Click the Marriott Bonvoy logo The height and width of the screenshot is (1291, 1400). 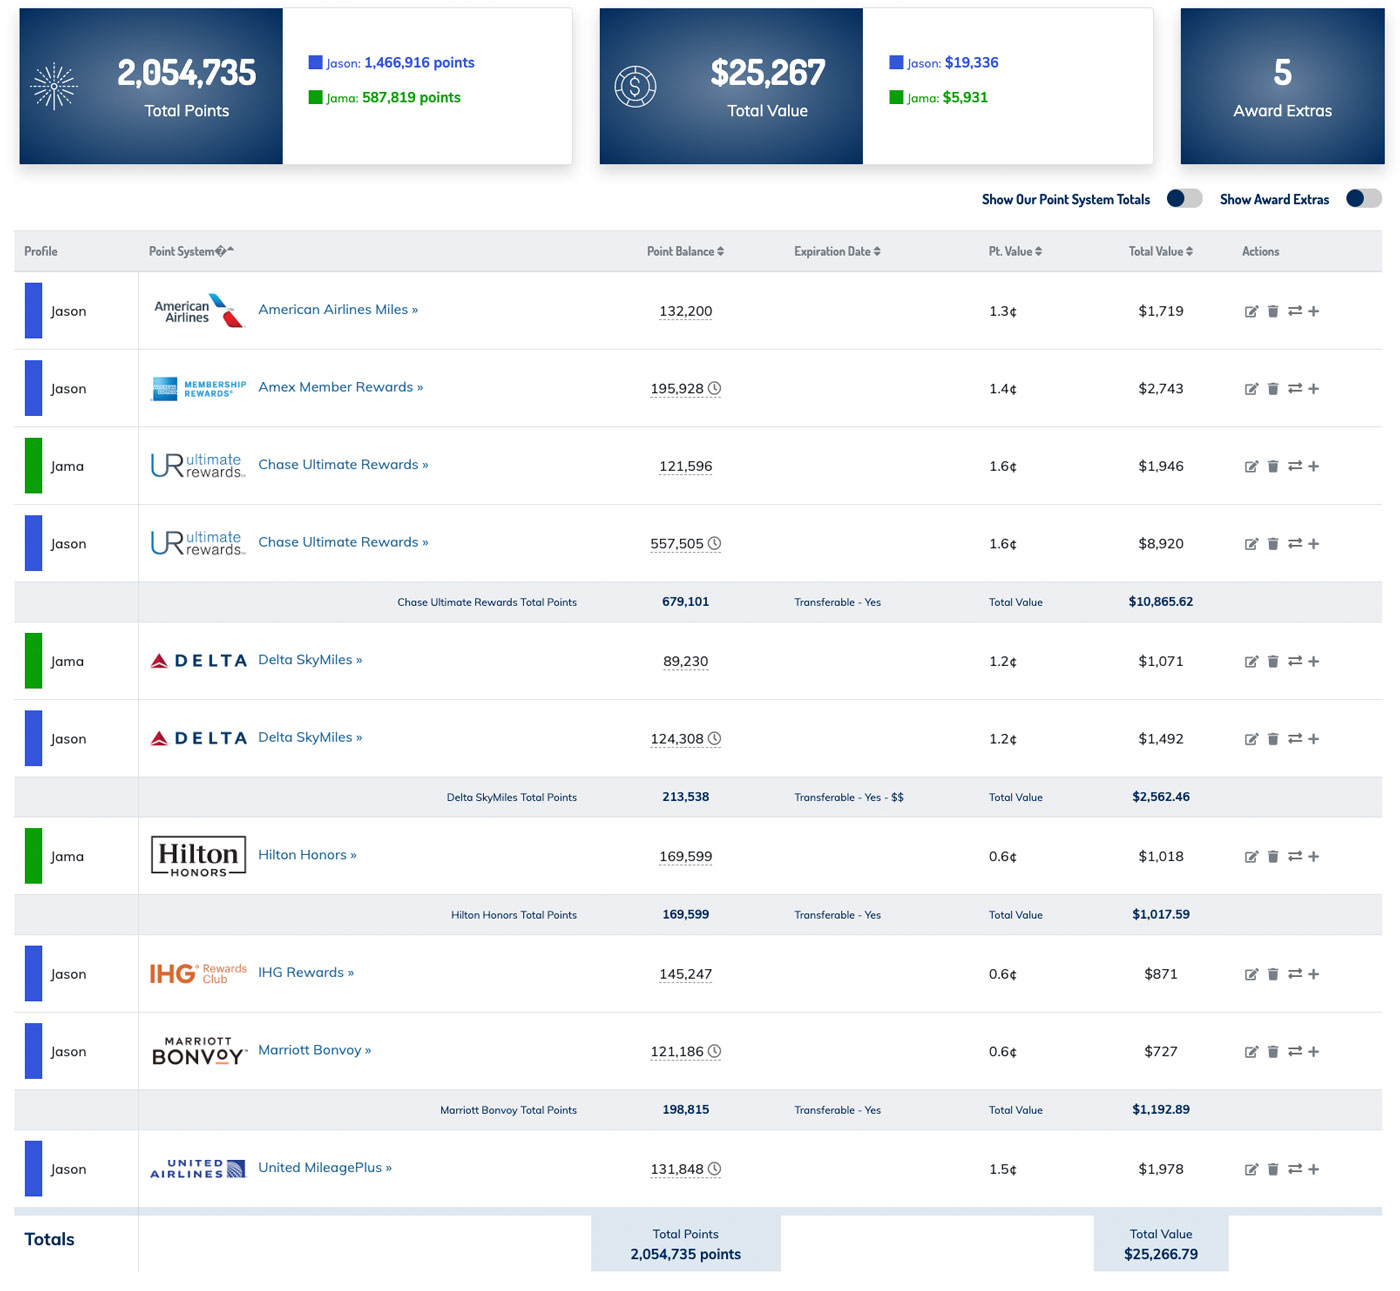click(x=197, y=1050)
